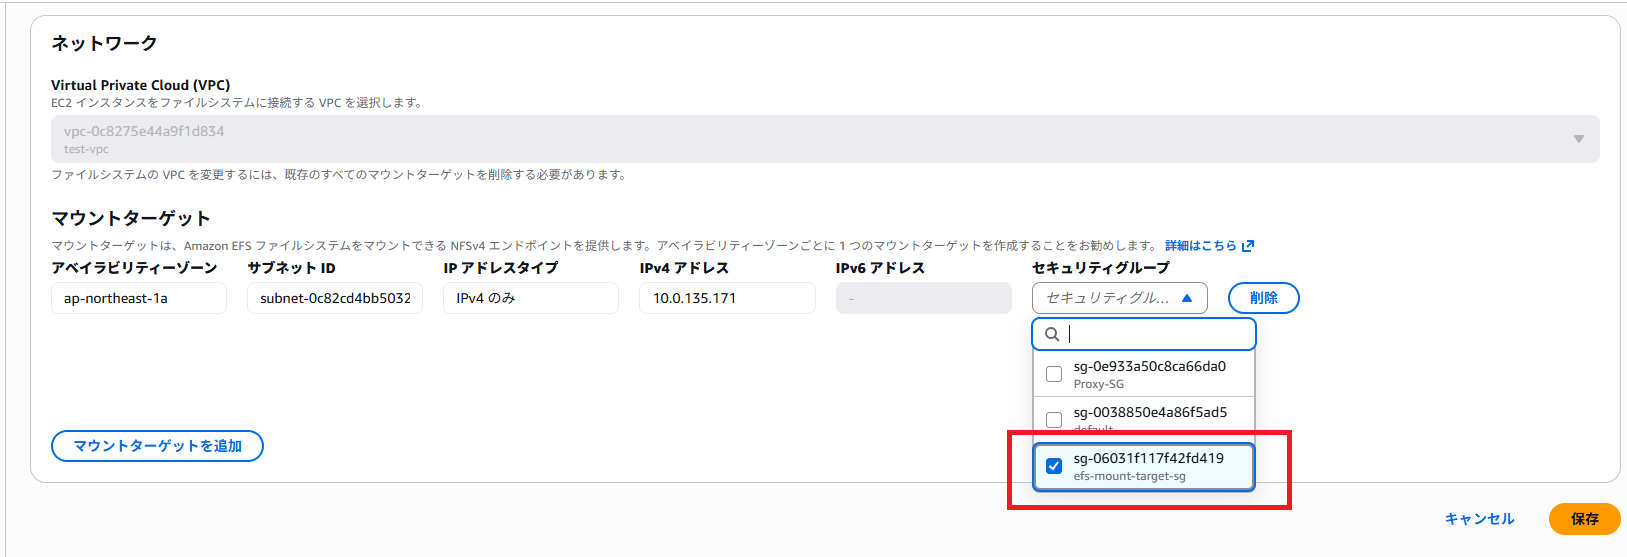Click the 保存 button
The width and height of the screenshot is (1627, 557).
pos(1584,519)
